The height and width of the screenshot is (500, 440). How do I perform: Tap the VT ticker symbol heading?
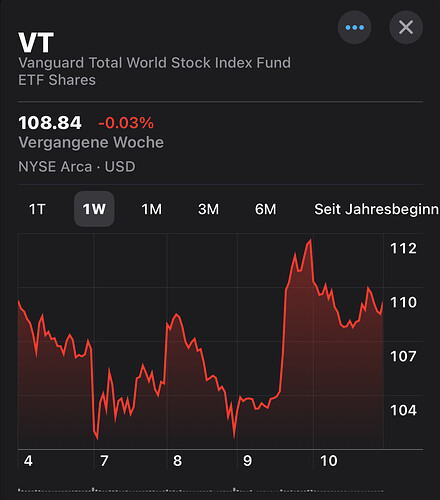click(36, 43)
